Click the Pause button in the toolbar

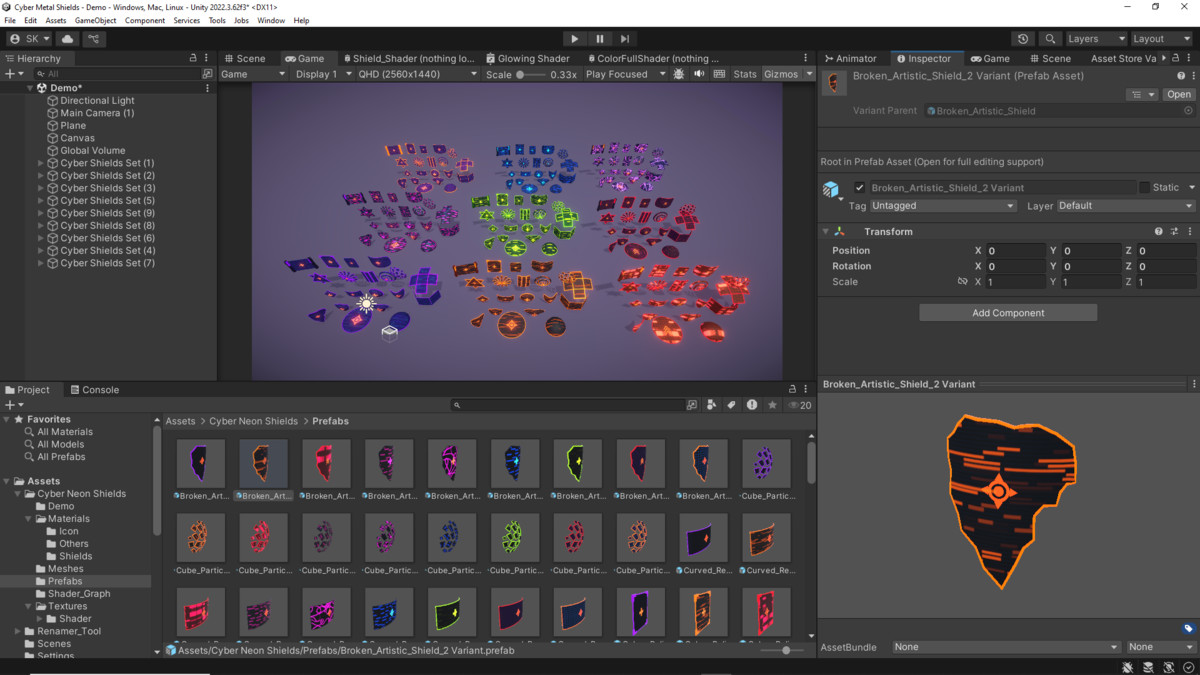[599, 38]
